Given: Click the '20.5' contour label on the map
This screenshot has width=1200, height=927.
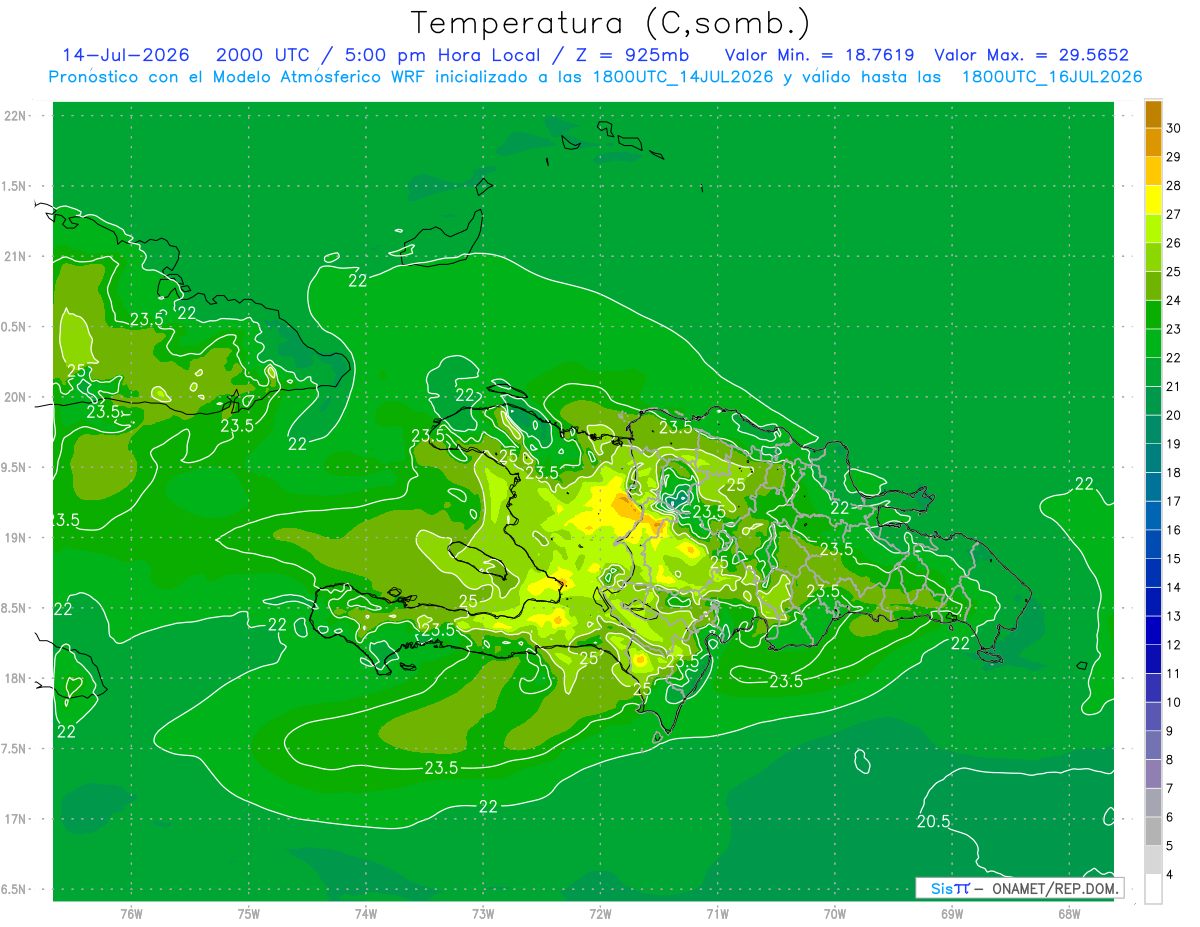Looking at the screenshot, I should (933, 822).
